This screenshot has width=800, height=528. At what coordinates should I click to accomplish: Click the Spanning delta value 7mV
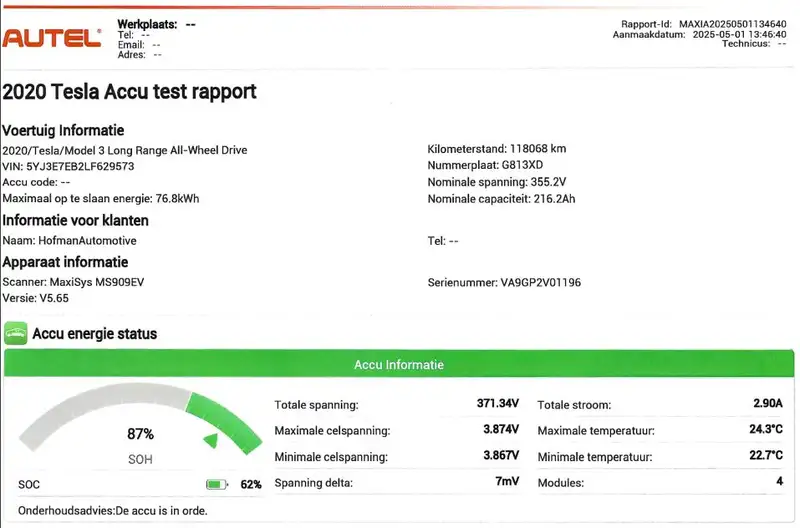(507, 483)
